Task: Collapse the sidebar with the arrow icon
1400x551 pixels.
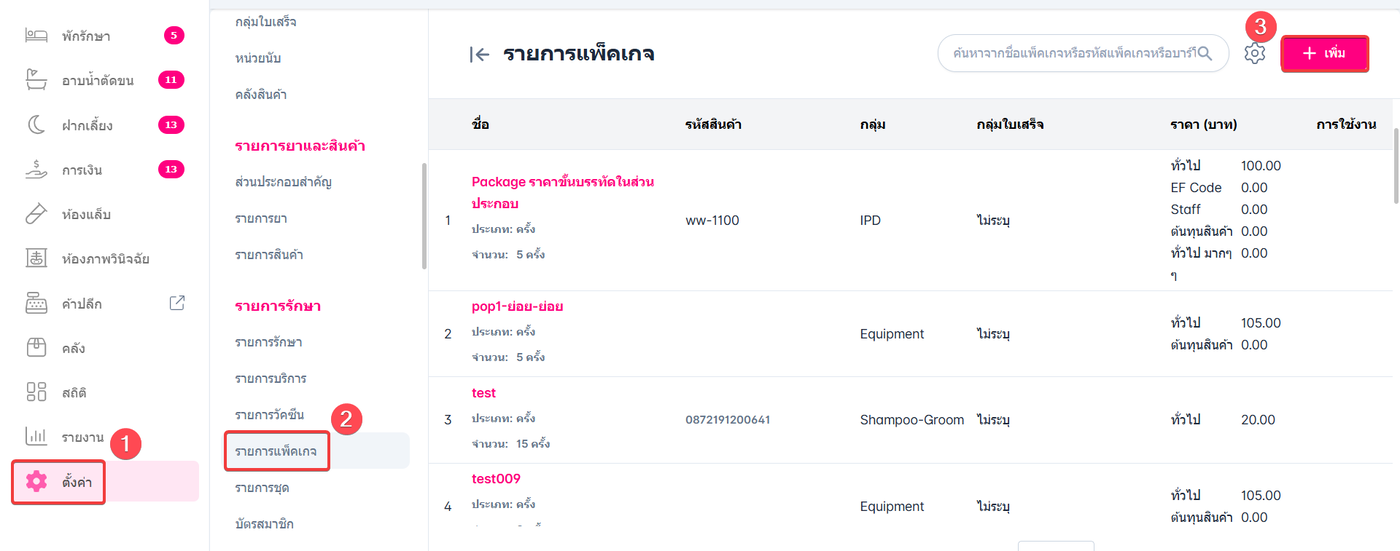Action: click(x=479, y=55)
